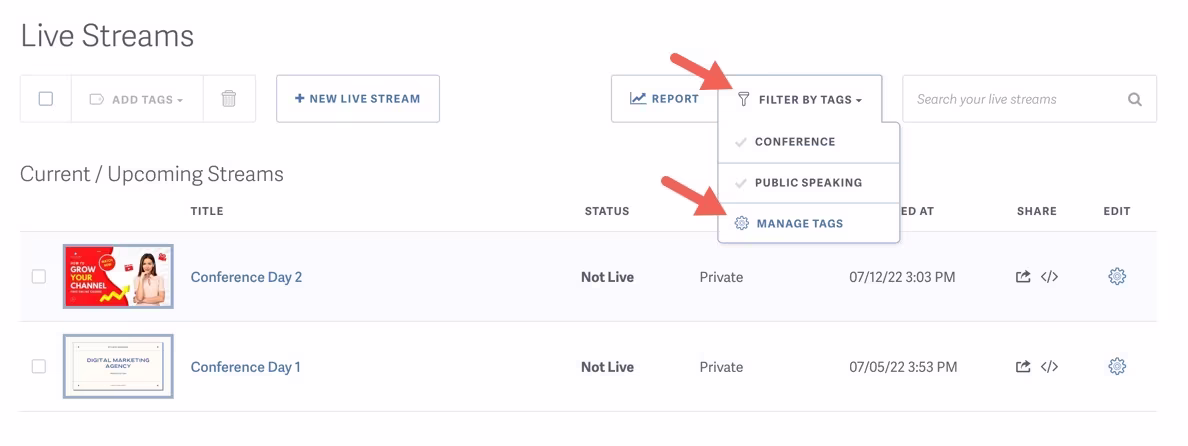Toggle the select-all checkbox in toolbar
Viewport: 1188px width, 446px height.
point(45,98)
